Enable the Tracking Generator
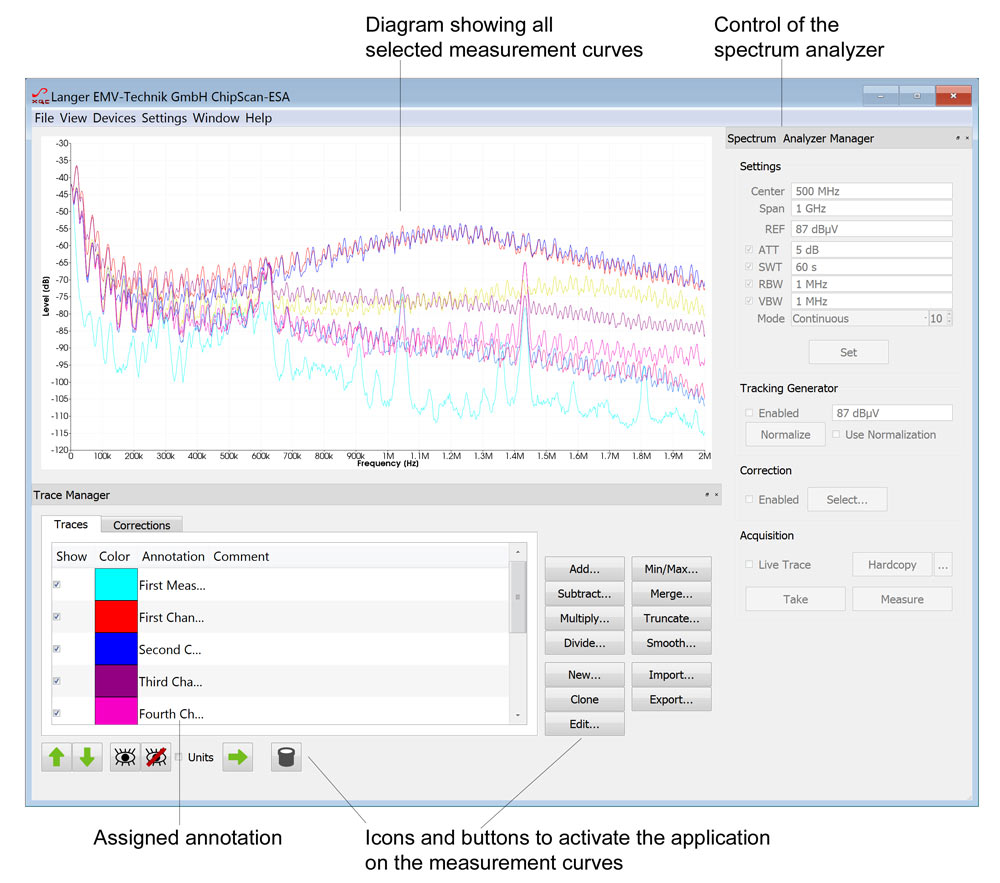 click(x=748, y=412)
